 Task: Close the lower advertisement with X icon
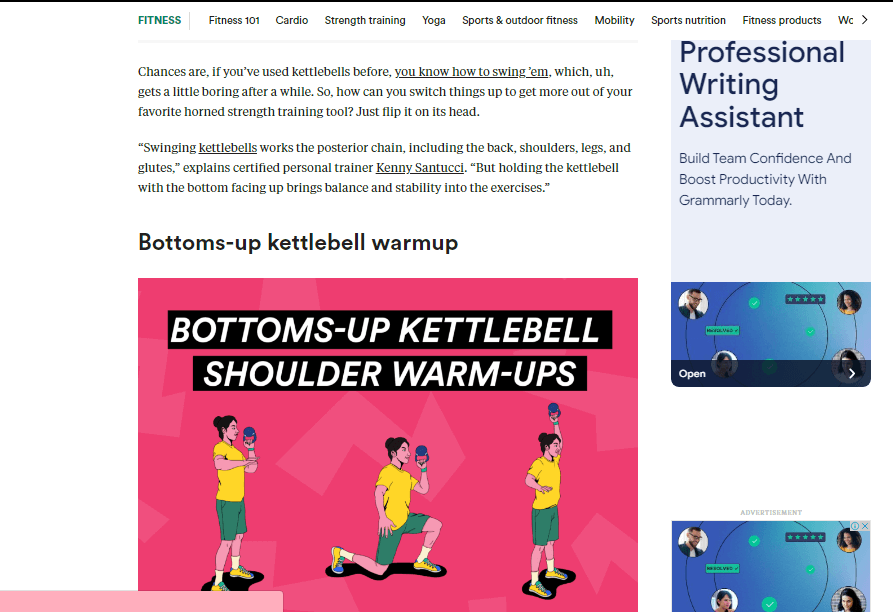coord(865,526)
